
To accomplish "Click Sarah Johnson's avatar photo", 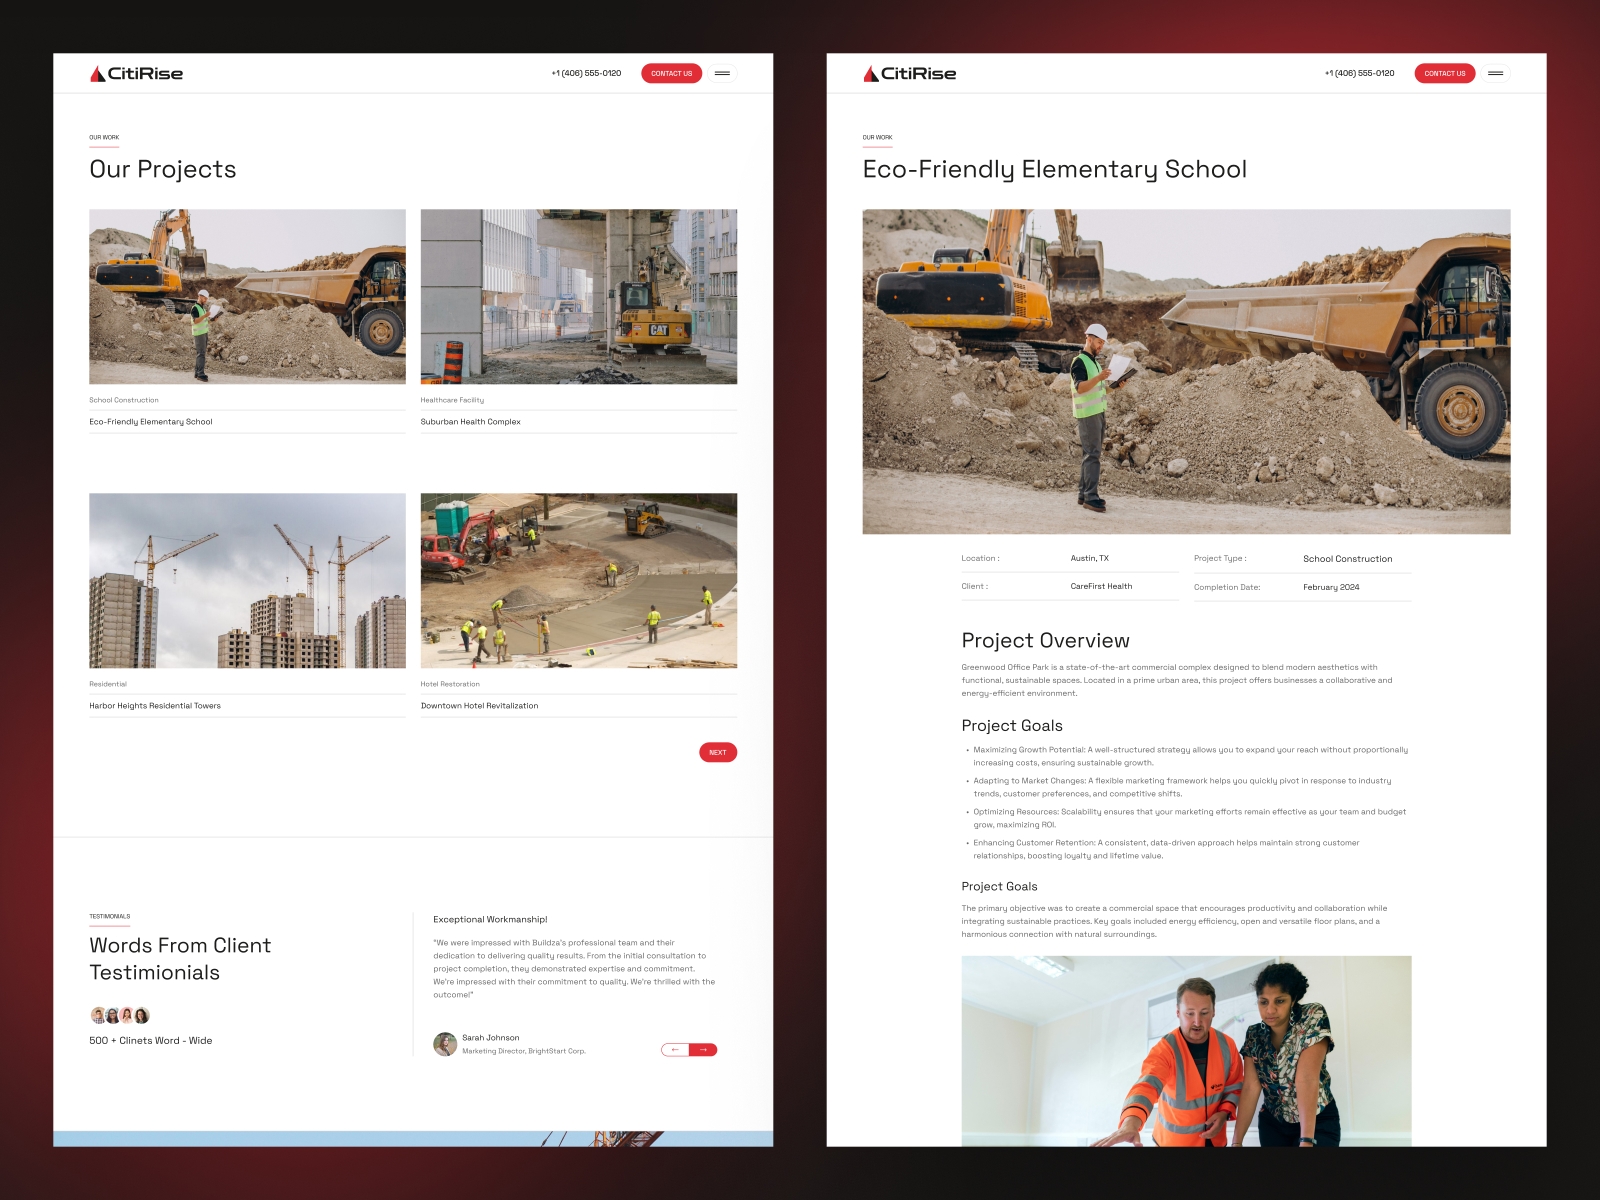I will 445,1044.
